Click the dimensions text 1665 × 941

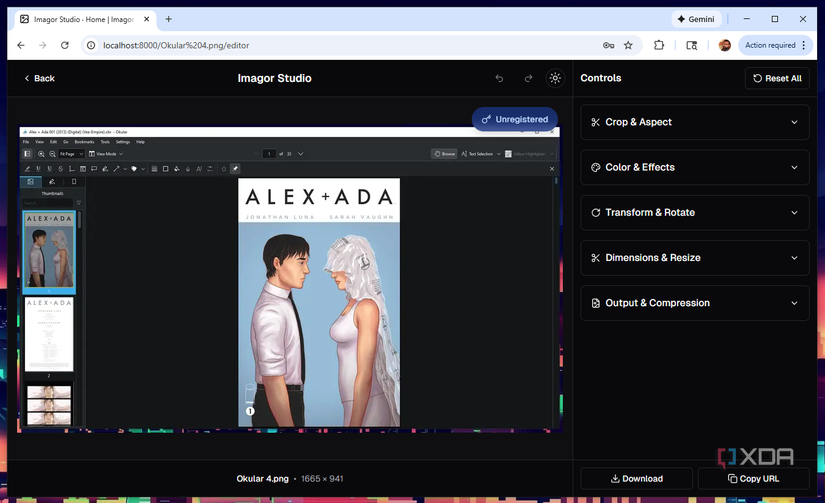322,479
